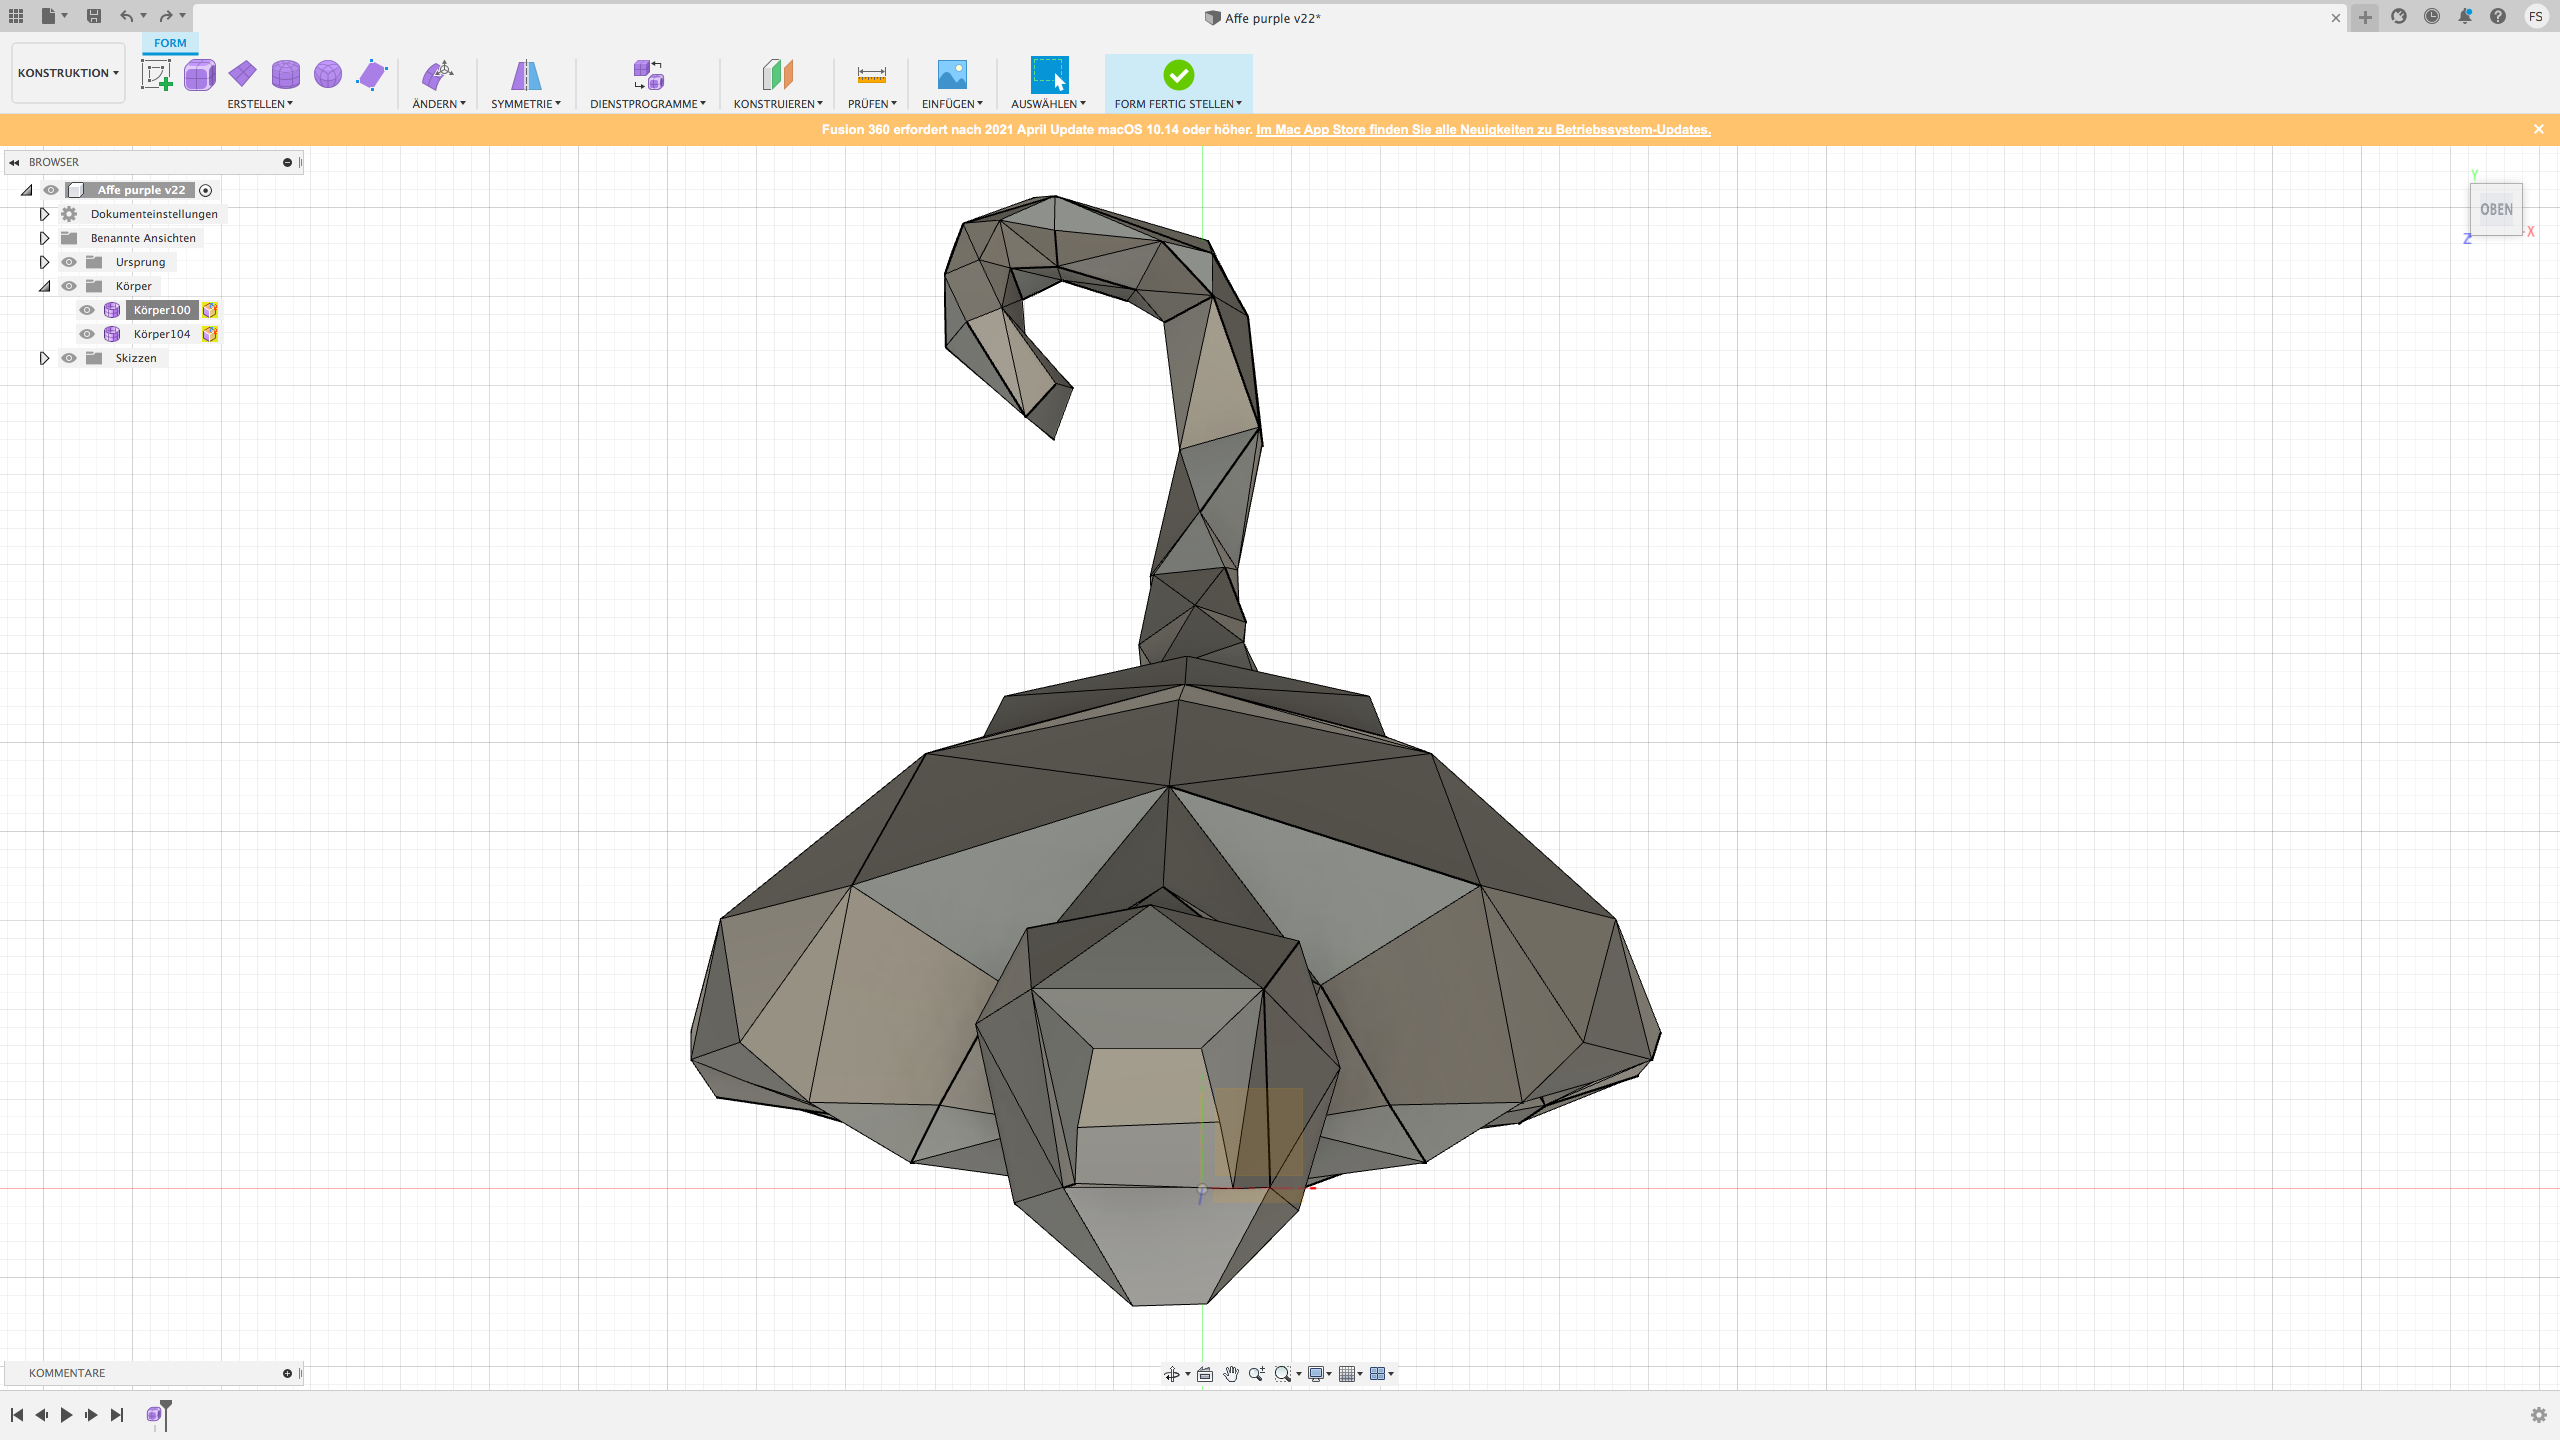
Task: Create a Box form primitive
Action: tap(200, 75)
